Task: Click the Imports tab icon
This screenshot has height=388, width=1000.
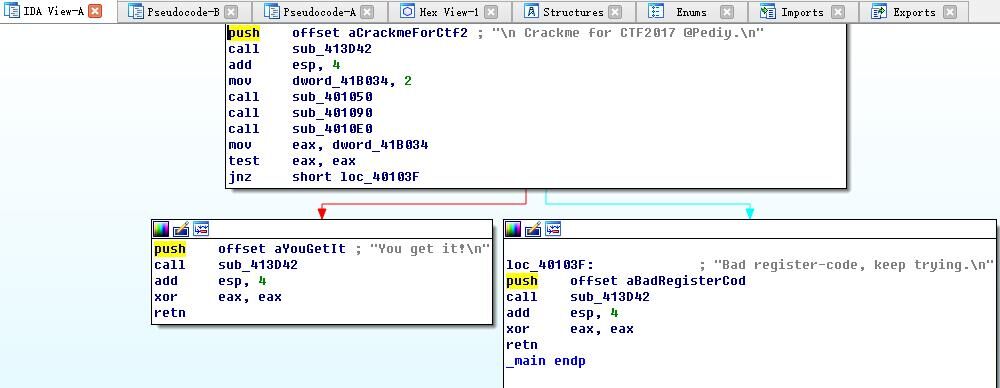Action: point(767,11)
